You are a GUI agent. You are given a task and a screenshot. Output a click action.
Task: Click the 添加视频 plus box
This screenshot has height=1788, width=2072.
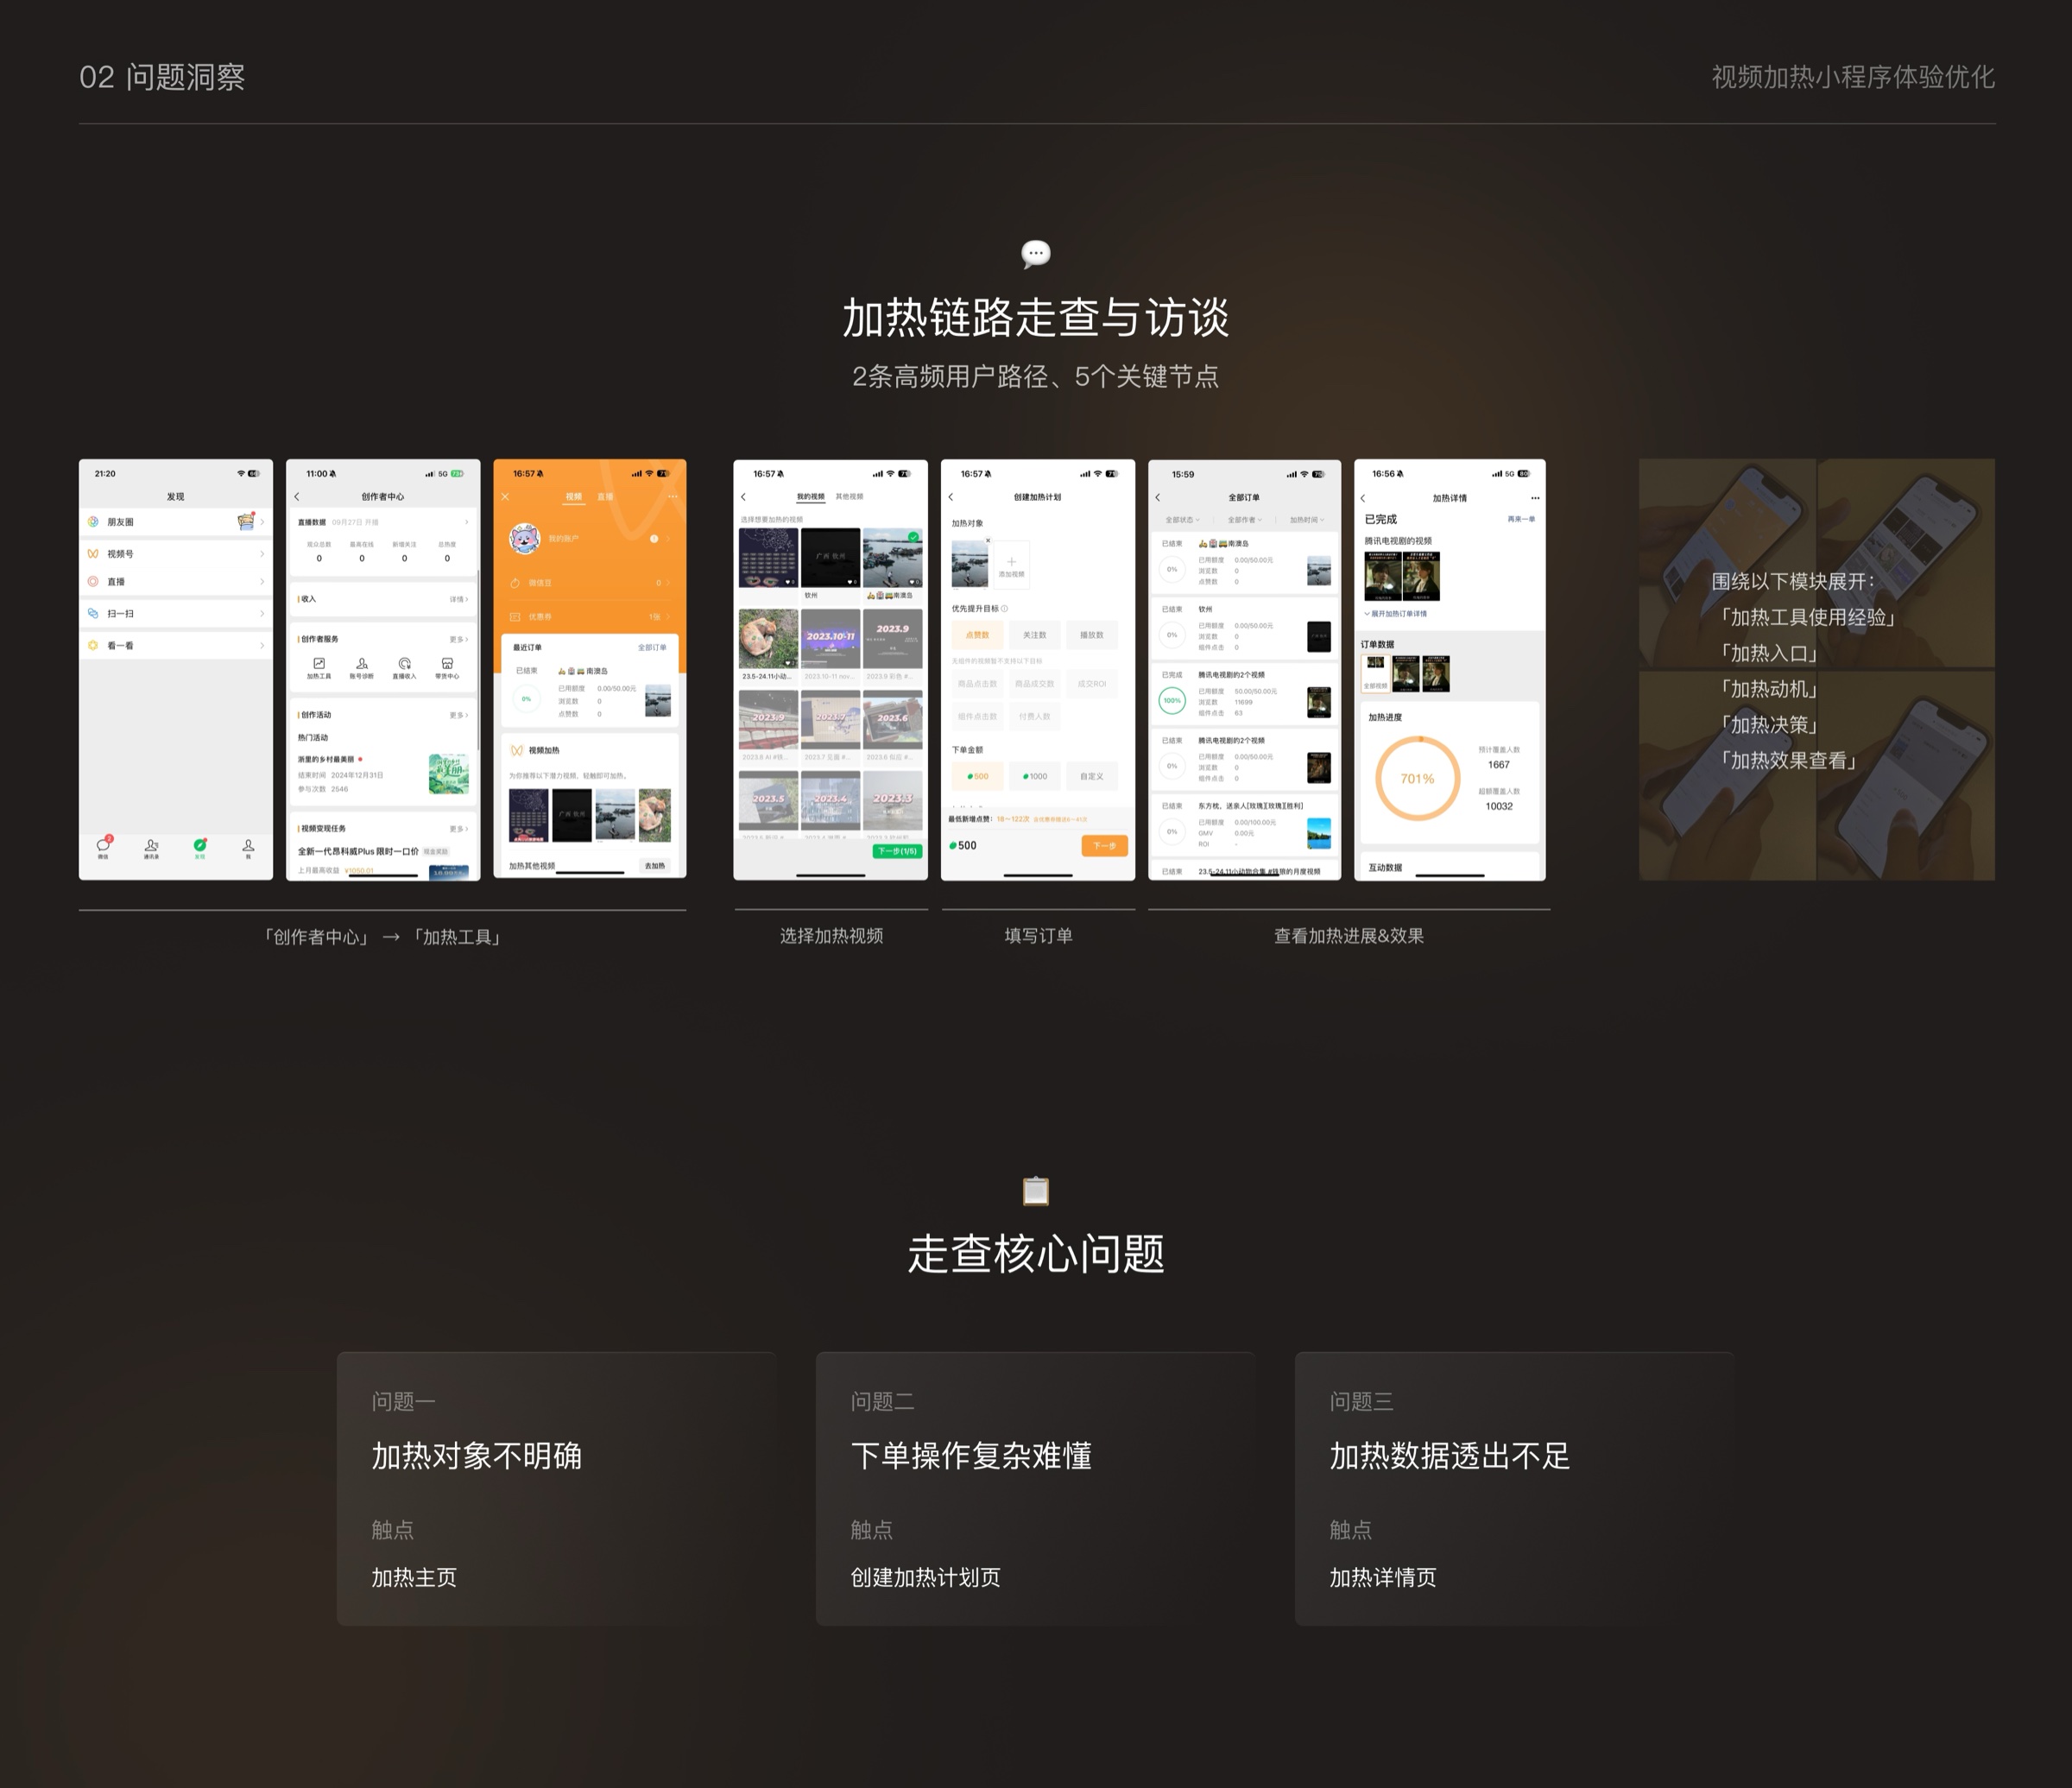point(1011,565)
